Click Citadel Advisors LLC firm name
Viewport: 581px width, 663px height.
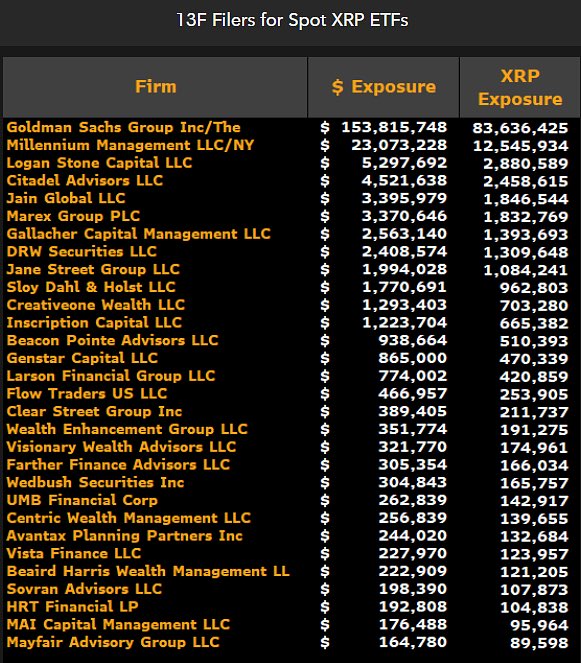click(x=85, y=181)
